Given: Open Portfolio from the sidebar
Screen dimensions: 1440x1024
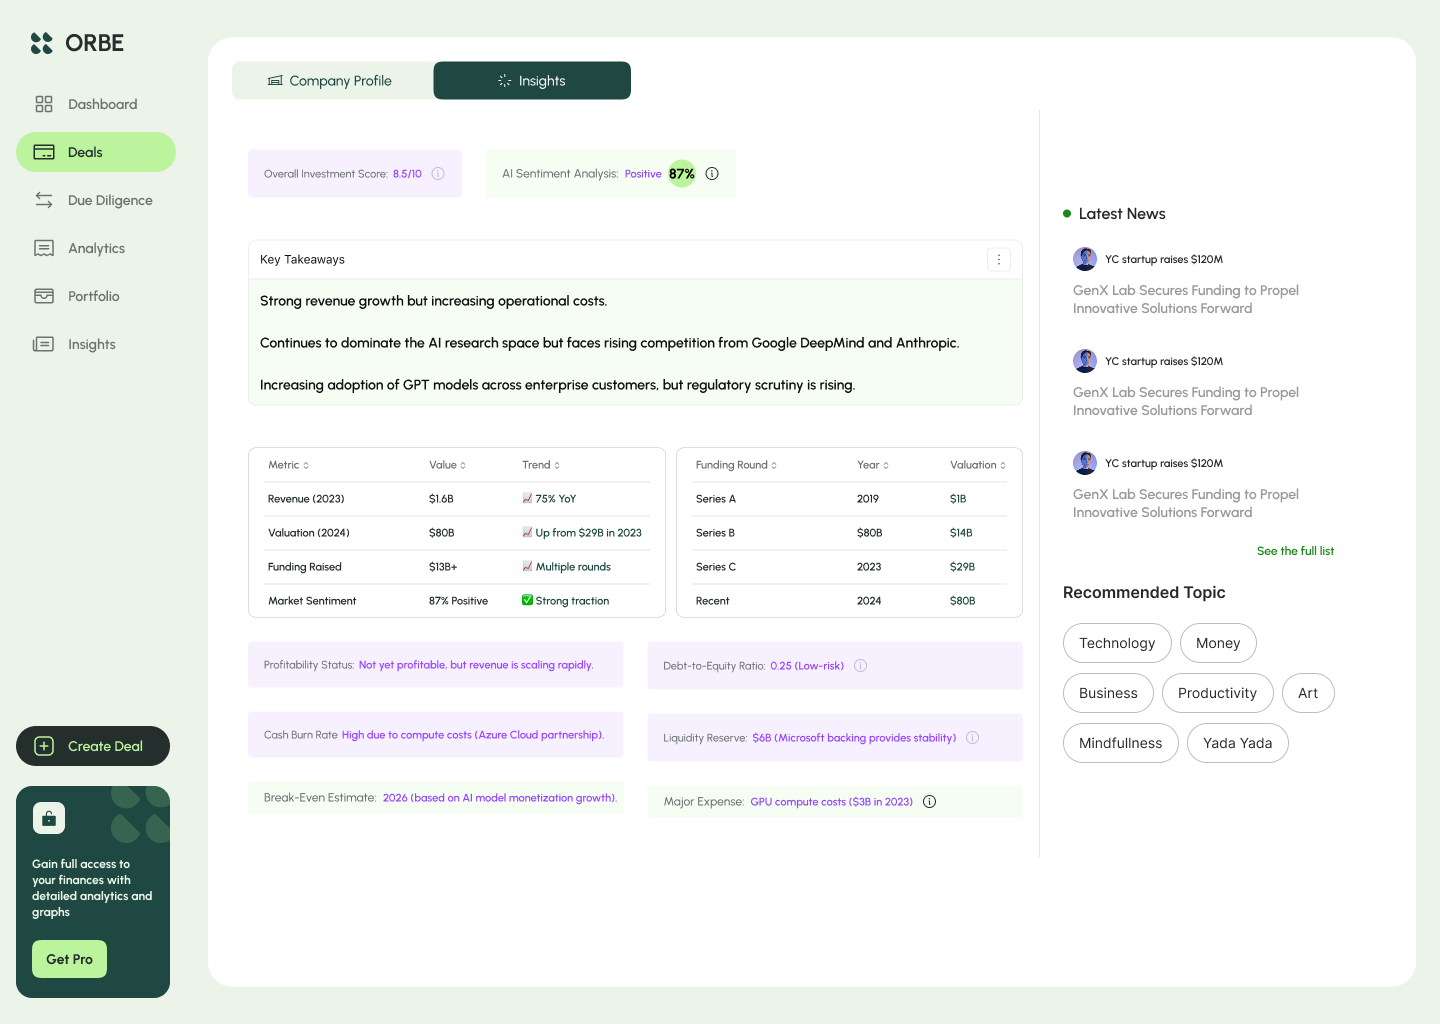Looking at the screenshot, I should point(96,296).
